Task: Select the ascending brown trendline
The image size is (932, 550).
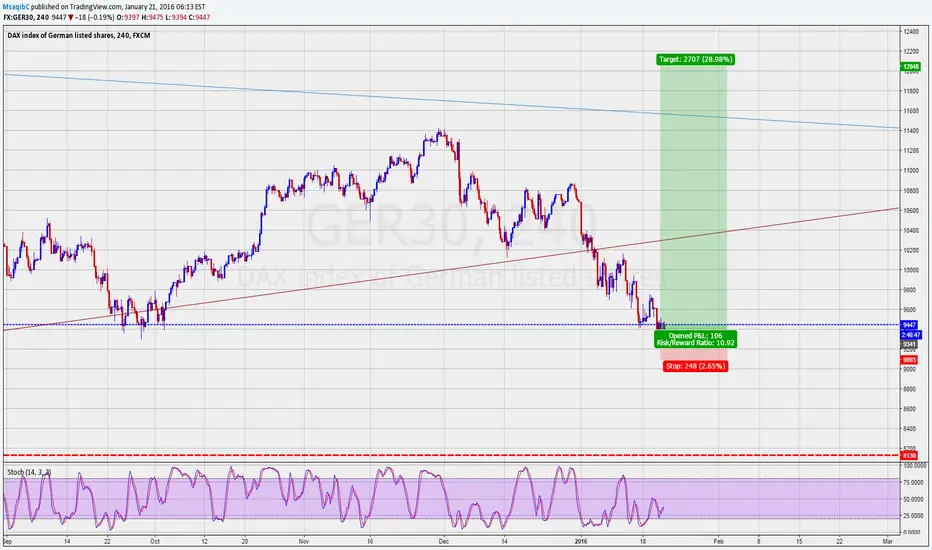Action: pyautogui.click(x=452, y=269)
